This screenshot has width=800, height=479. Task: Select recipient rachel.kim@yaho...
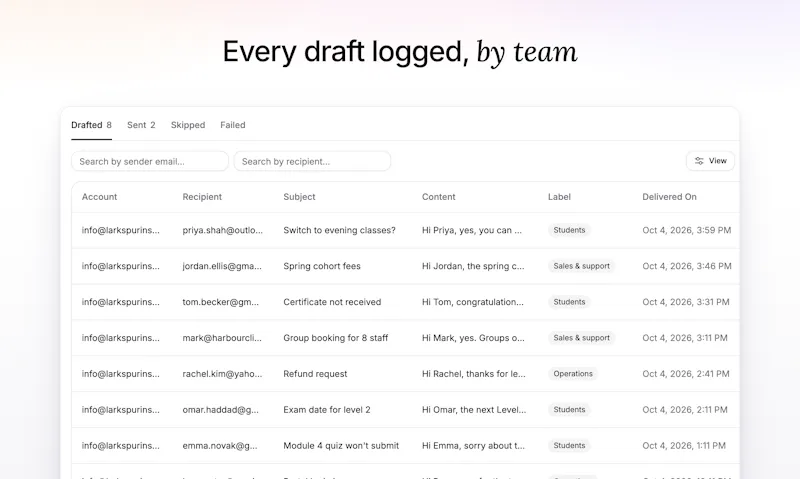[x=222, y=374]
